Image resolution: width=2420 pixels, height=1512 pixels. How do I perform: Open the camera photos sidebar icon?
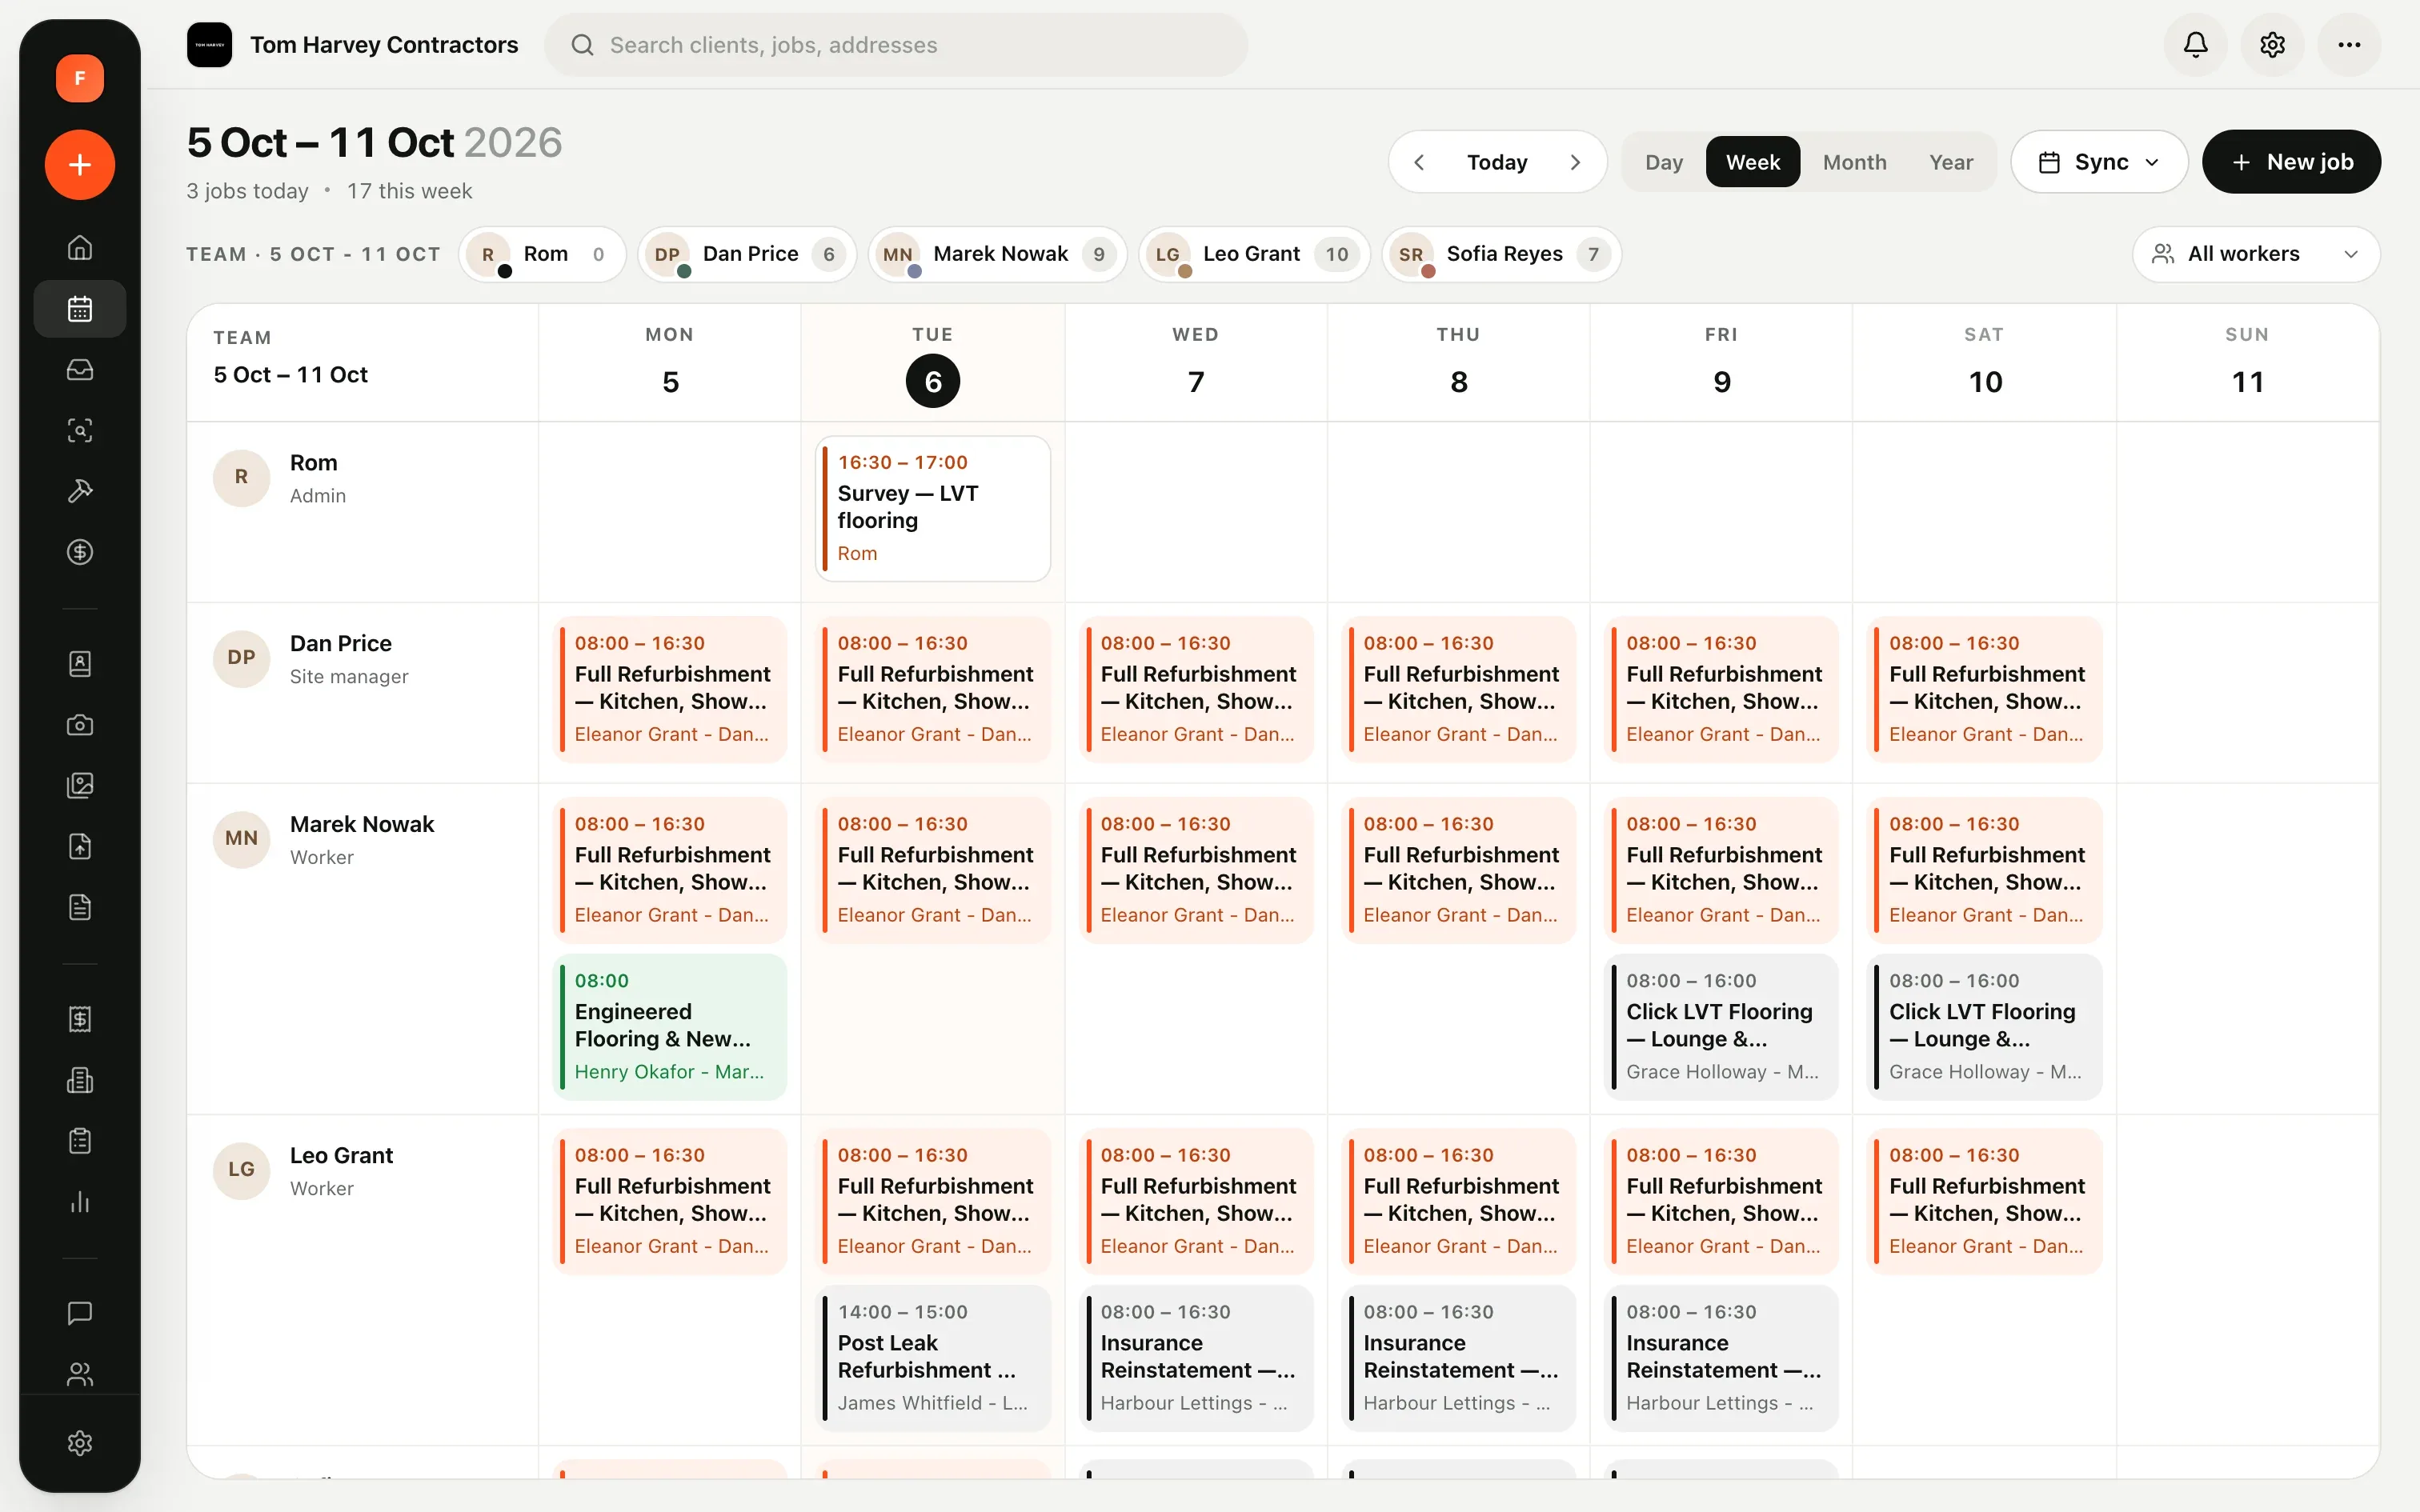click(80, 725)
